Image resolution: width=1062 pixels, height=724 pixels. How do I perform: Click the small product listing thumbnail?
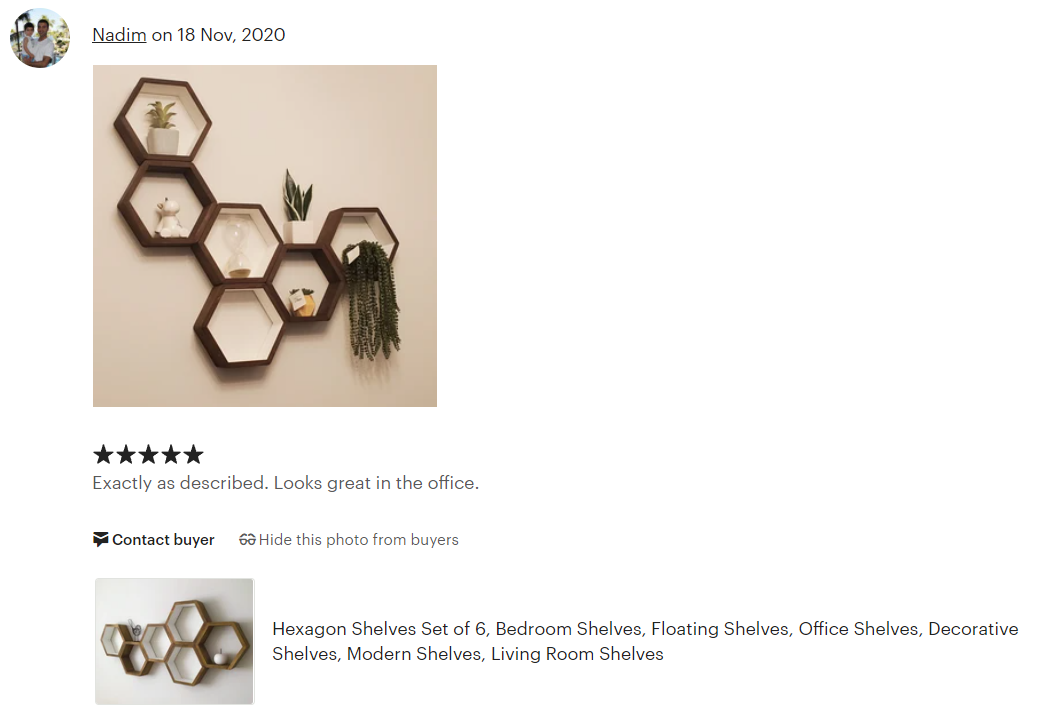pyautogui.click(x=174, y=641)
